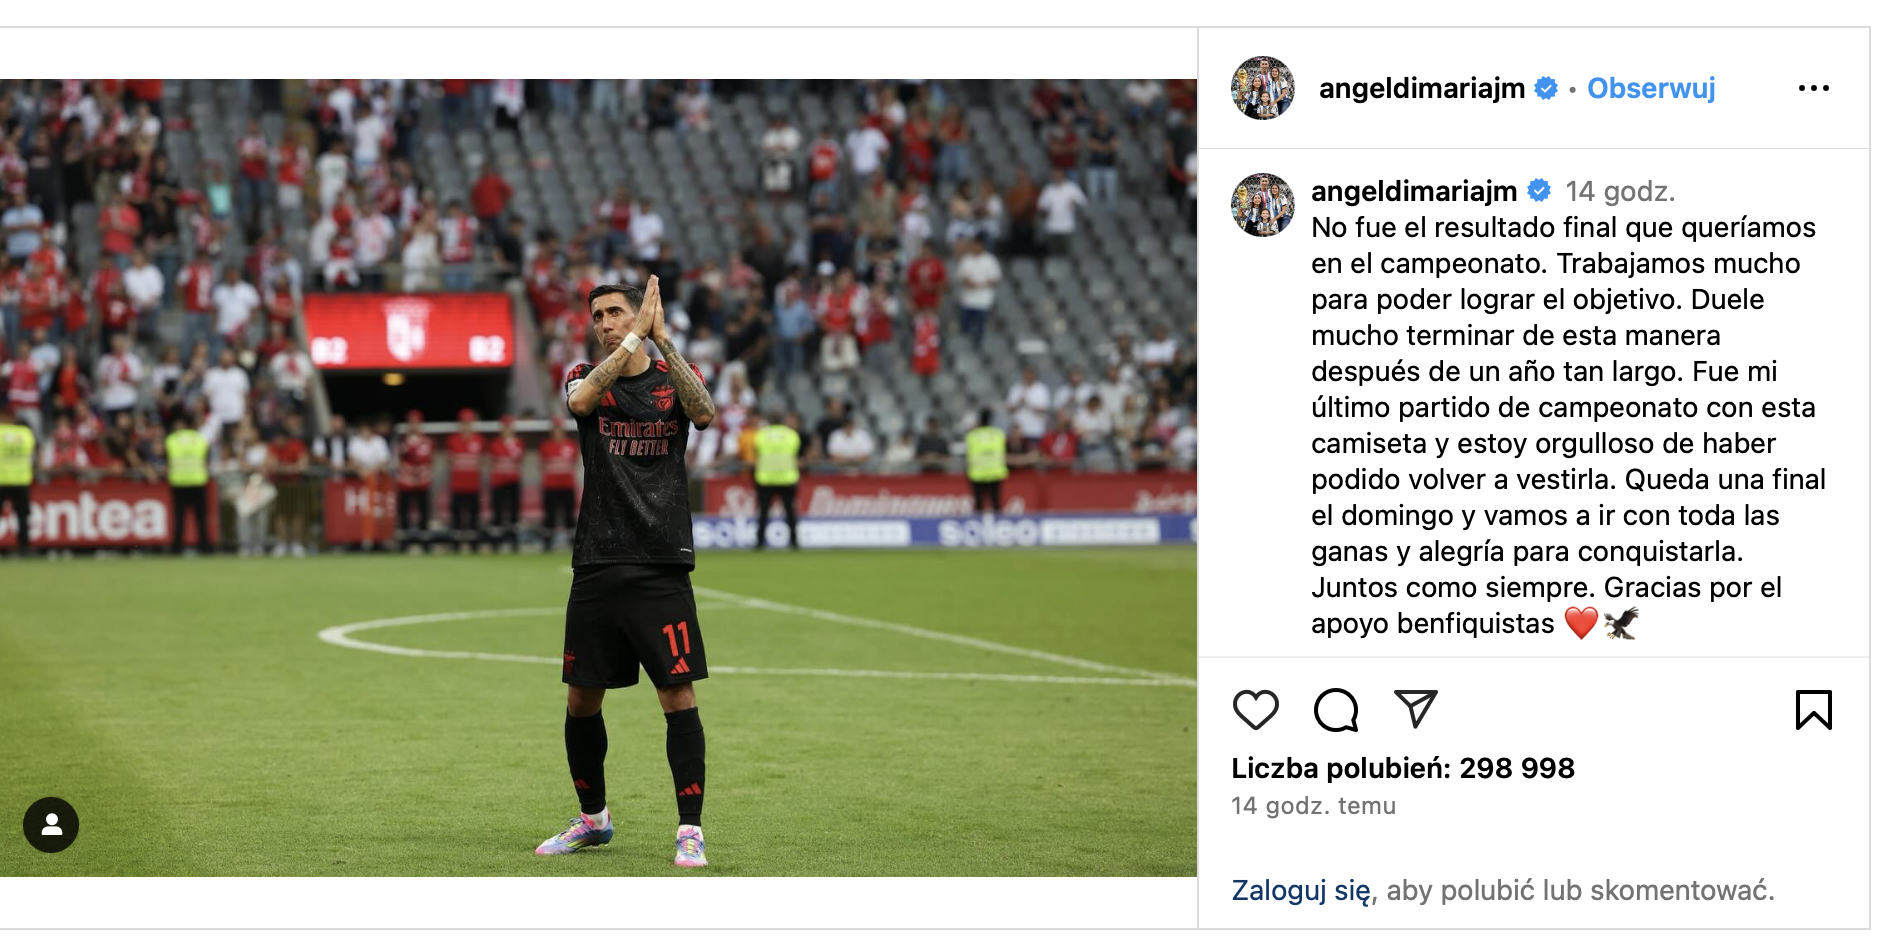The width and height of the screenshot is (1892, 940).
Task: Click the verified badge next to caption username
Action: [1539, 190]
